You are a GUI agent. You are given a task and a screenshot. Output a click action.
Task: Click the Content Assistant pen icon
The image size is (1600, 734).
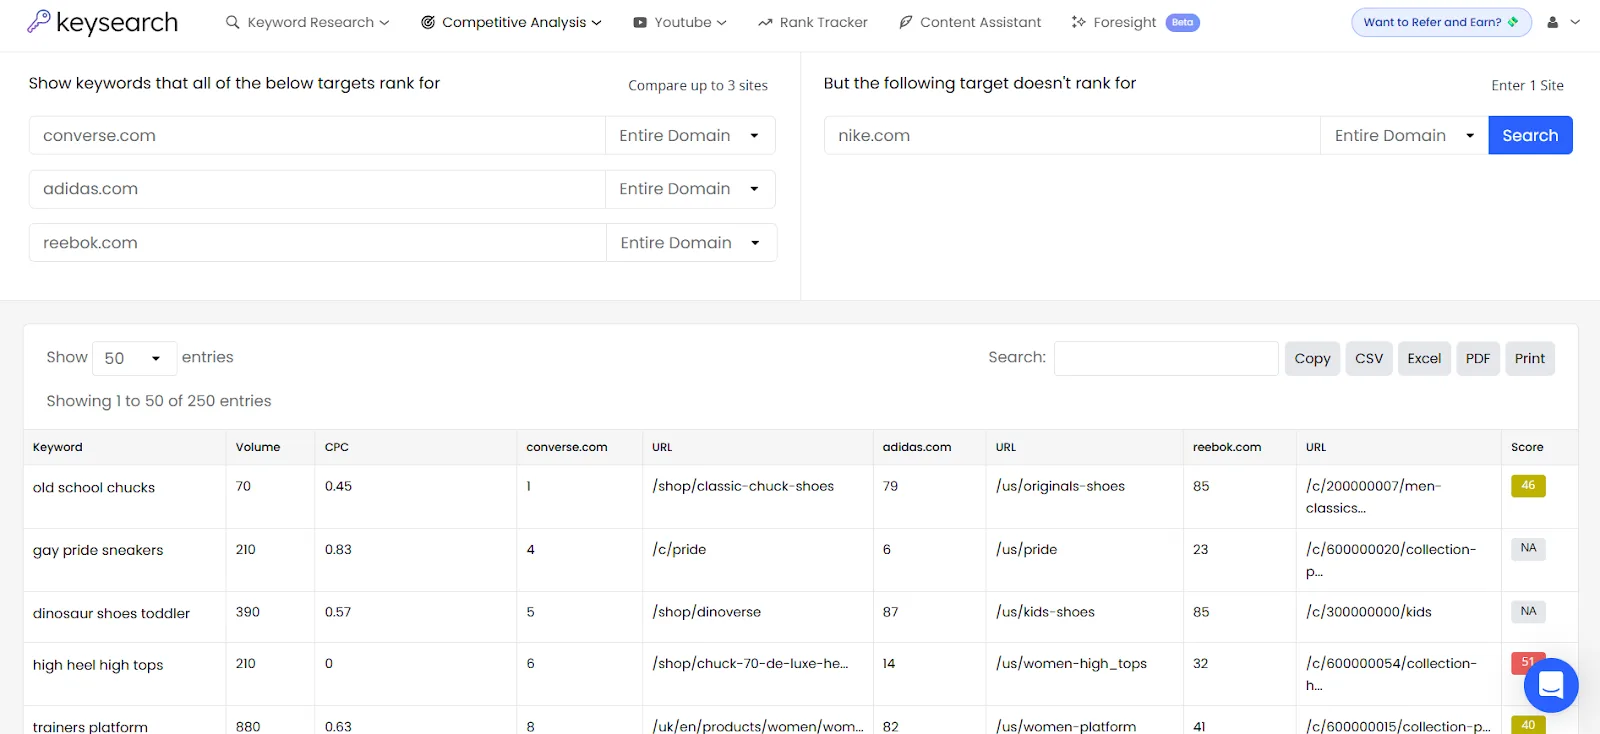905,22
